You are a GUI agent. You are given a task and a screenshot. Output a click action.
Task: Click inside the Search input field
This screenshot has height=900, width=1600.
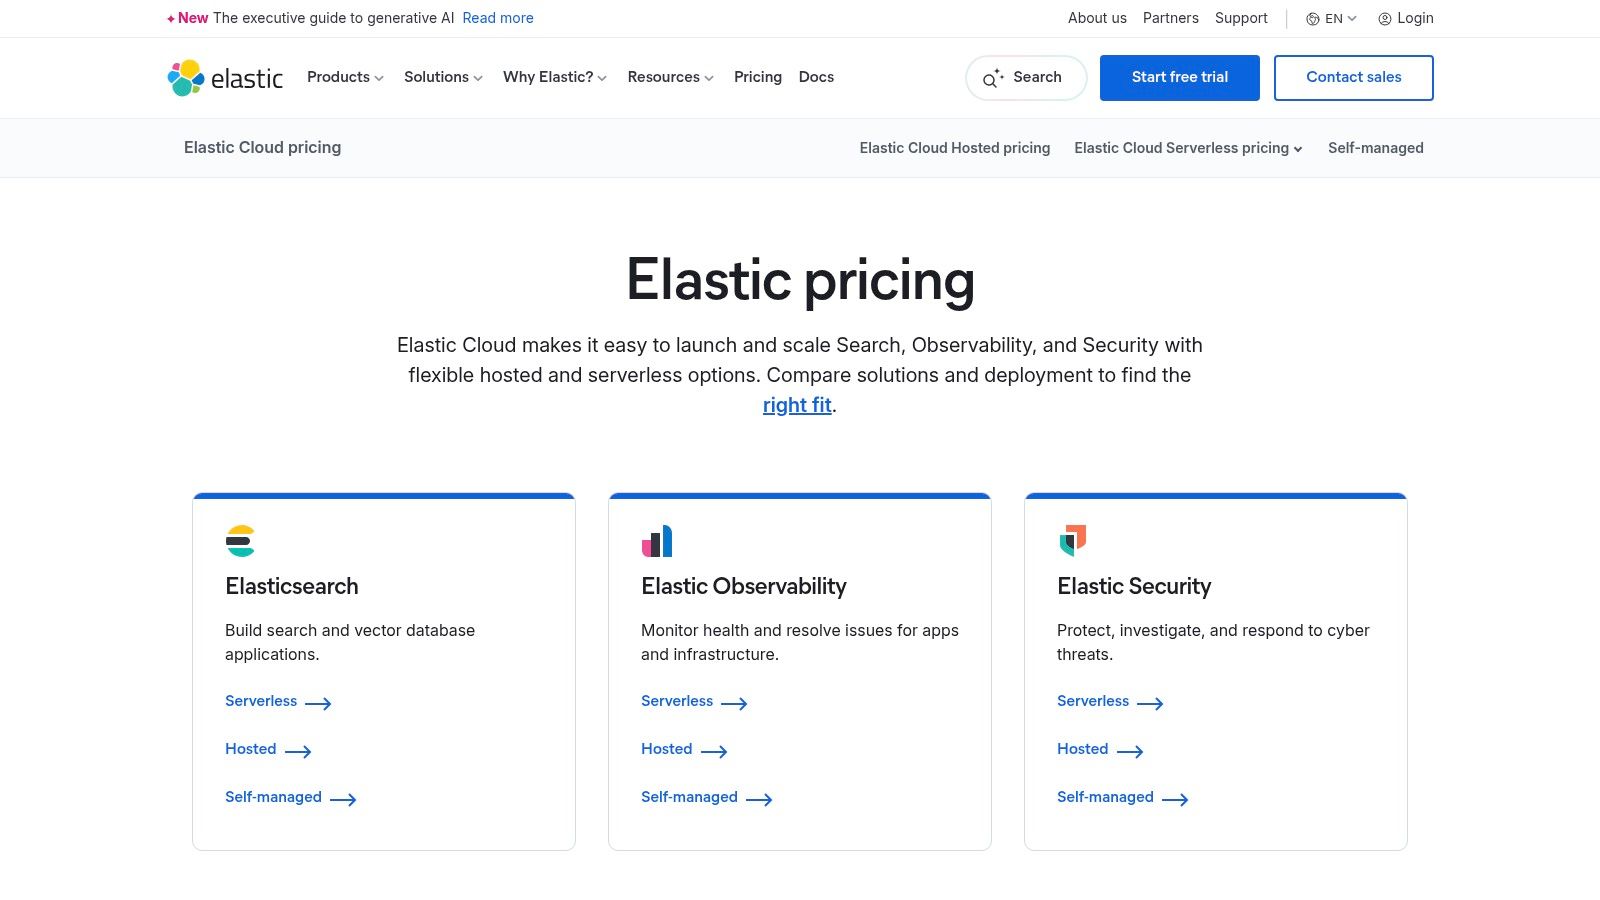1040,77
